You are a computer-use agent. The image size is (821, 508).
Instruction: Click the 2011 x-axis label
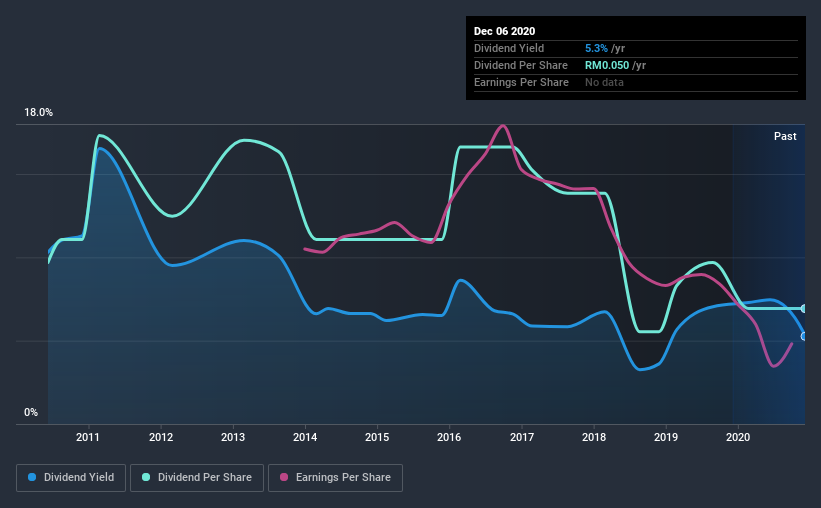pyautogui.click(x=88, y=437)
